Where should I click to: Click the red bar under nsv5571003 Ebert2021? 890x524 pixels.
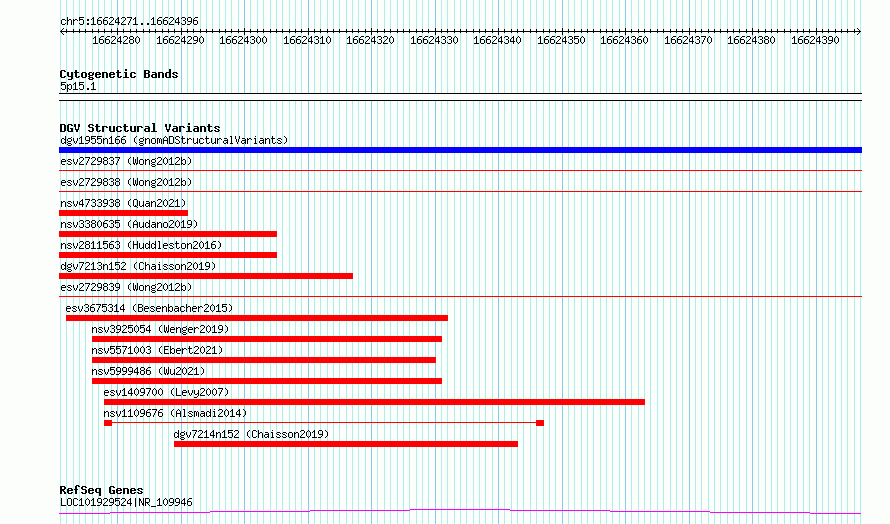[x=264, y=360]
